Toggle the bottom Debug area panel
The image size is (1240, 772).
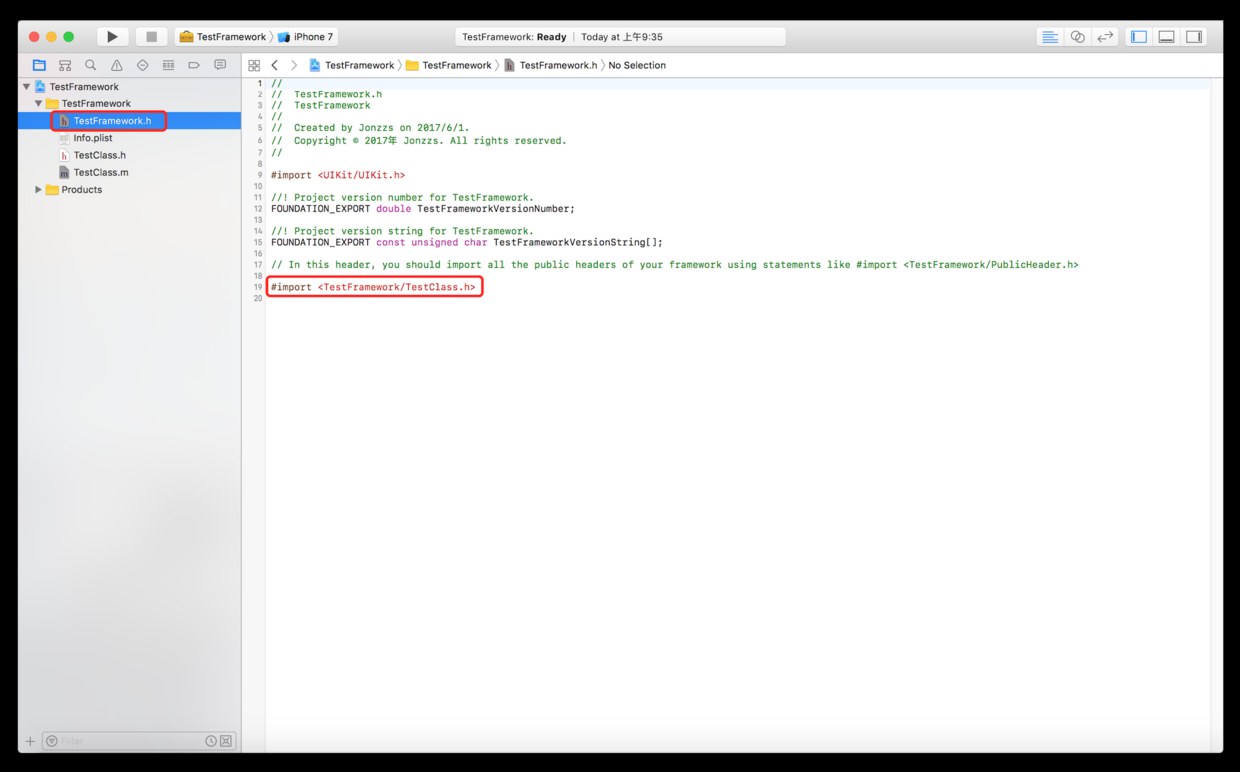click(x=1166, y=37)
